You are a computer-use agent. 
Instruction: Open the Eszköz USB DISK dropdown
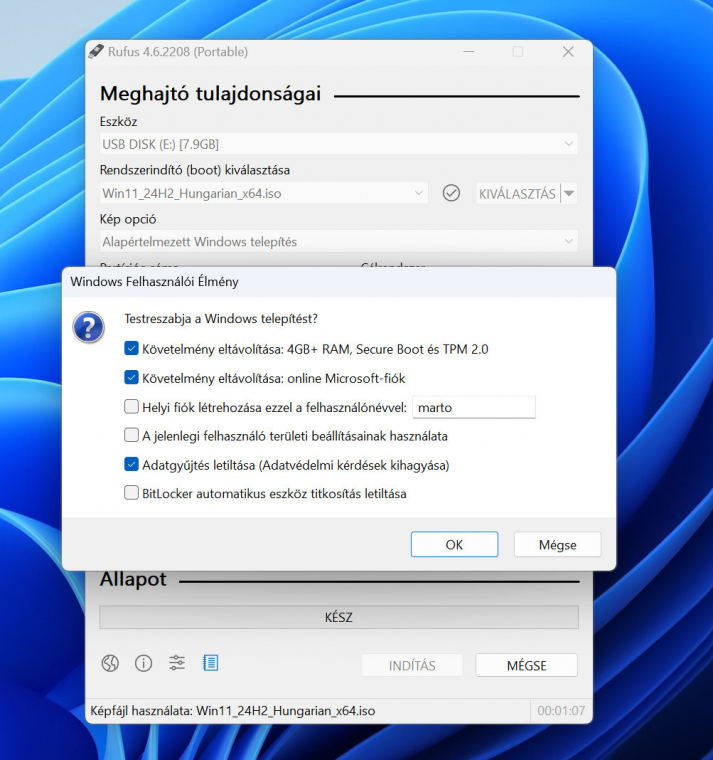[x=338, y=144]
